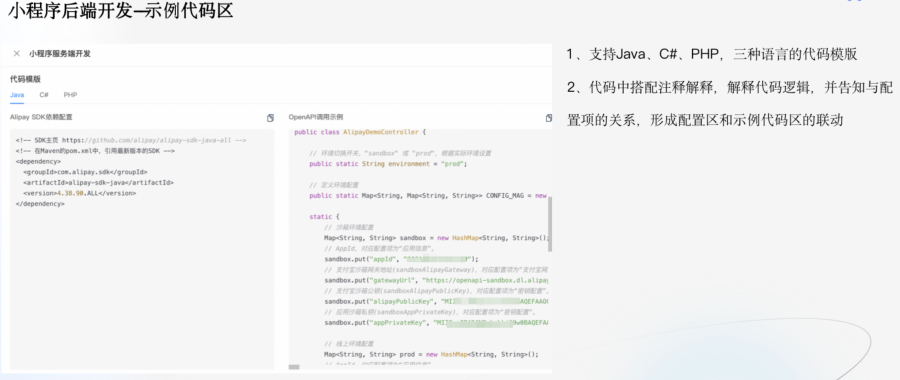Click the horizontal scrollbar thumb under OpenAPI code
Viewport: 900px width, 380px height.
click(294, 367)
